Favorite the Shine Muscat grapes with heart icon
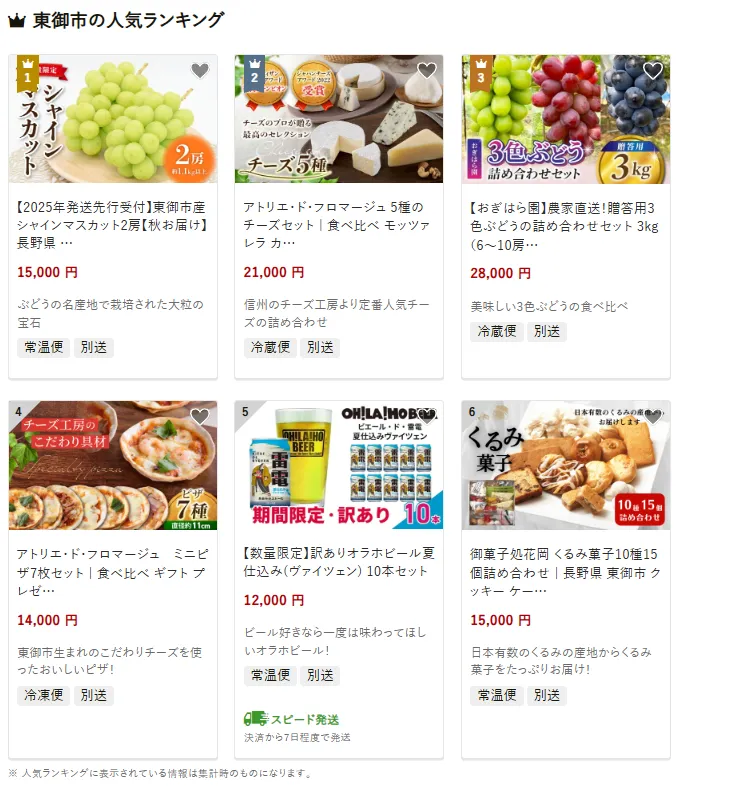This screenshot has height=795, width=751. 200,70
